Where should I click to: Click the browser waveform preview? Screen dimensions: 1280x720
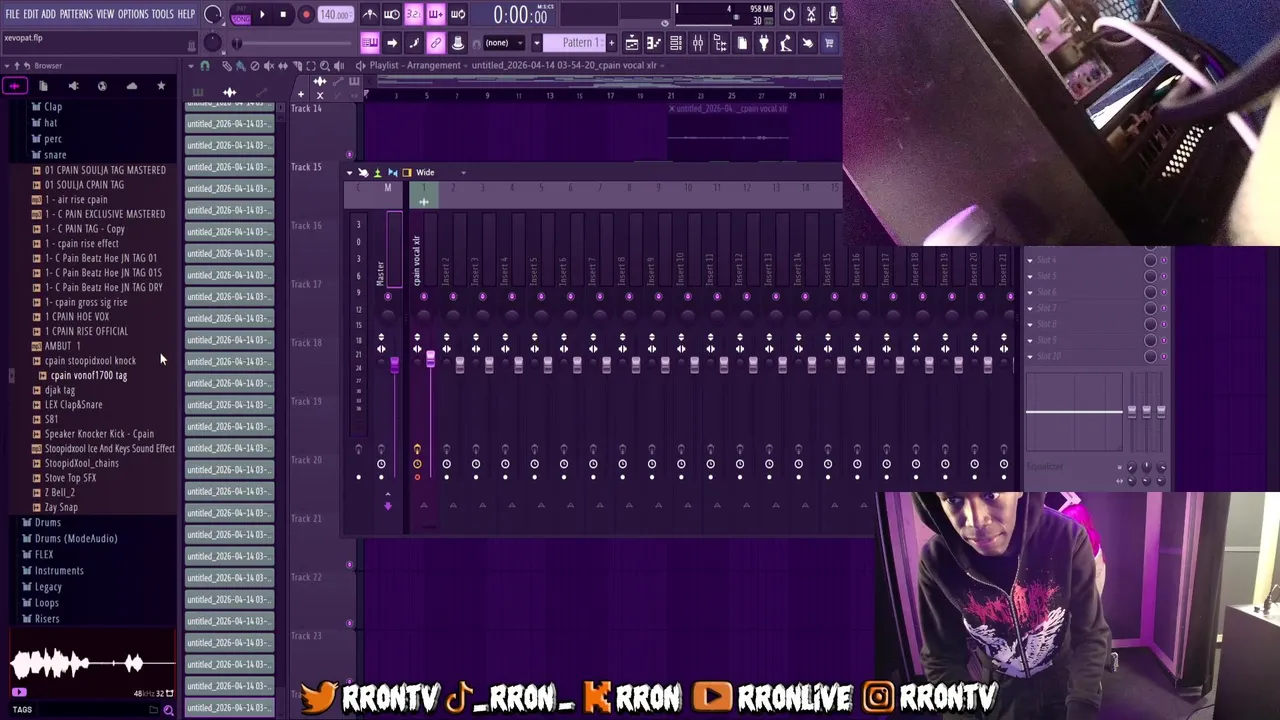click(x=92, y=663)
